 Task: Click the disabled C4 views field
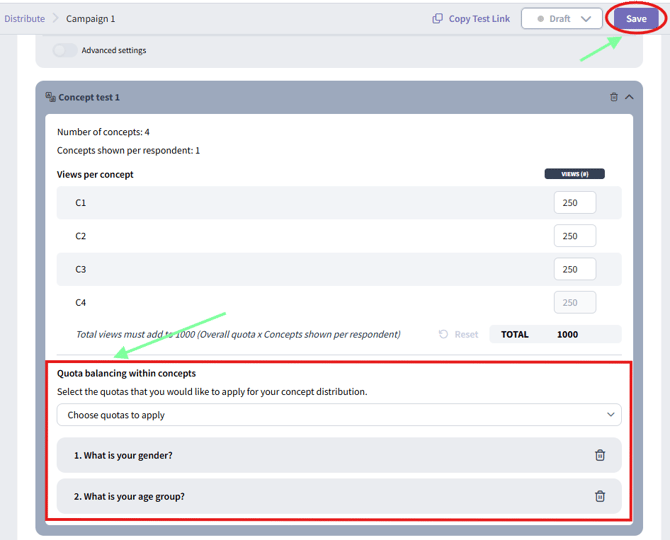pos(574,302)
